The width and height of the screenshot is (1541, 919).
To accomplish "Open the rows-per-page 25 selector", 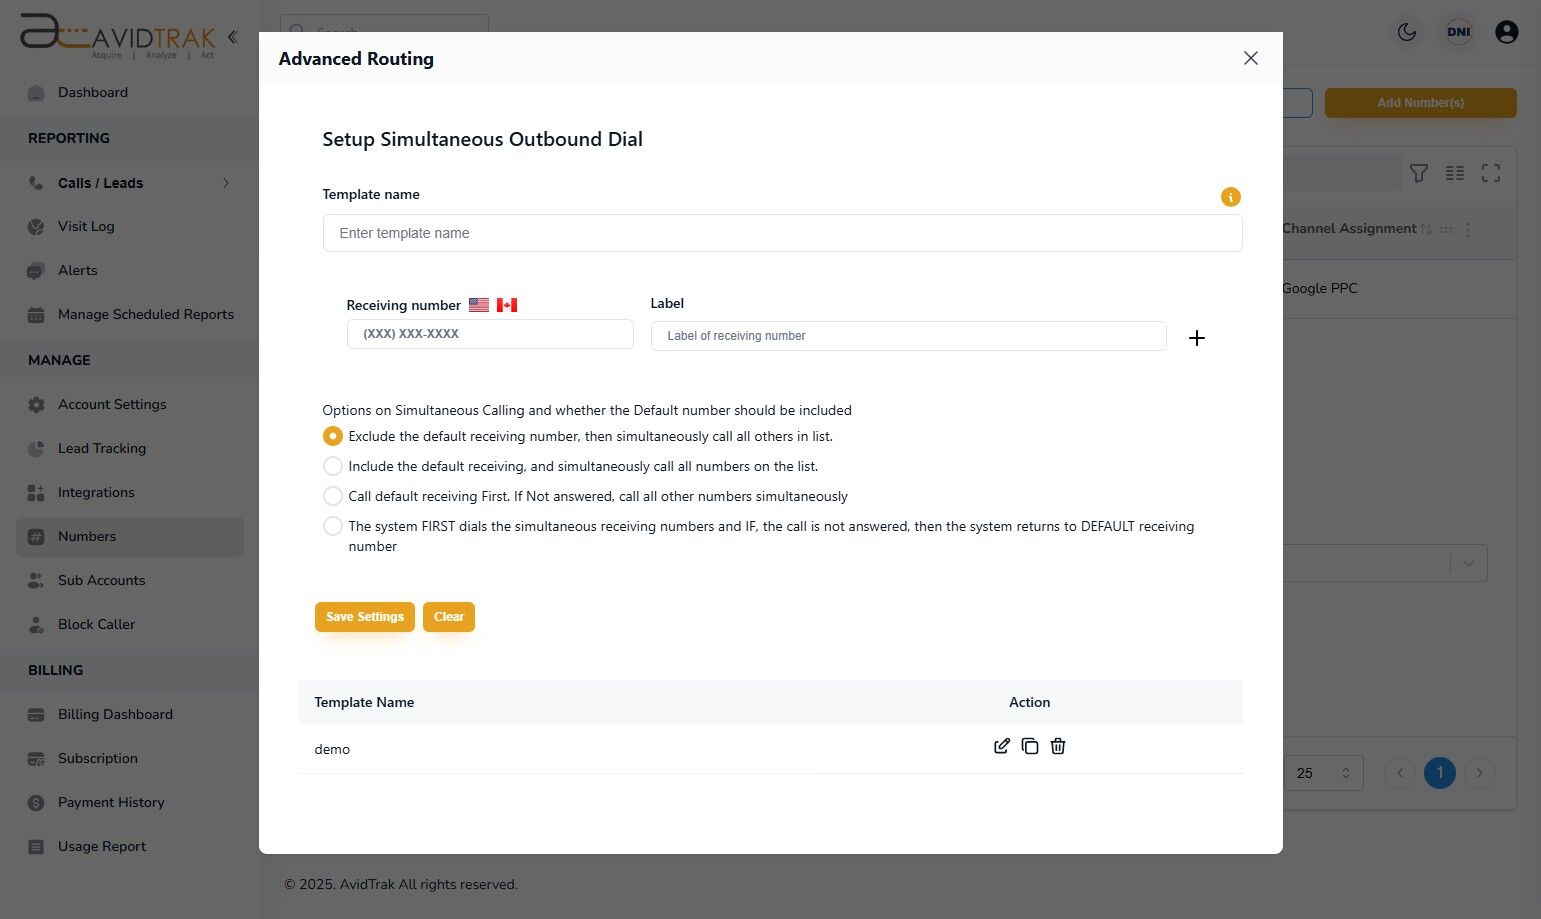I will pyautogui.click(x=1323, y=773).
